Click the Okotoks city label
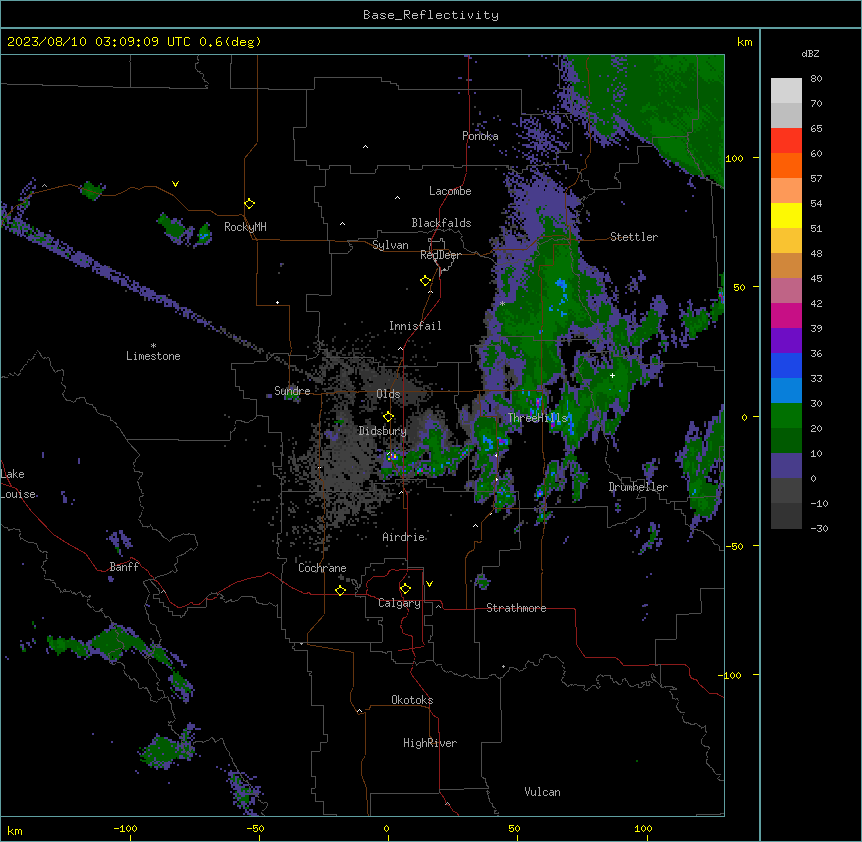The image size is (862, 842). click(412, 700)
